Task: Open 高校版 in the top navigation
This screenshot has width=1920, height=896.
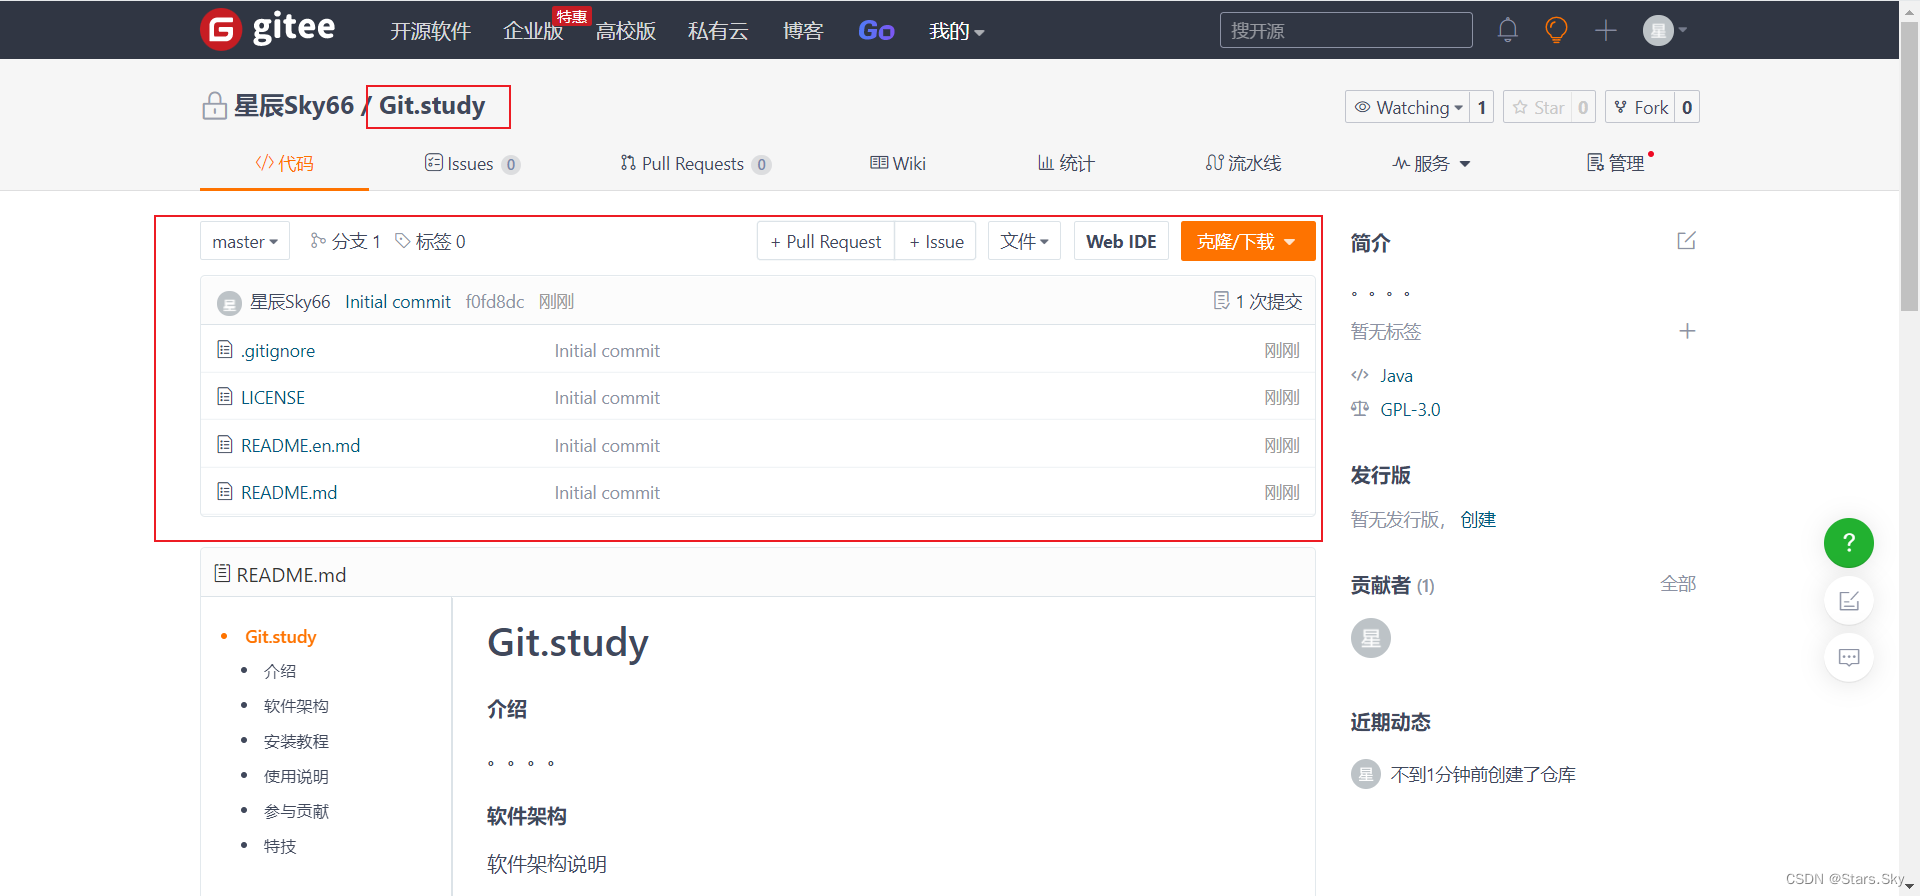Action: click(626, 31)
